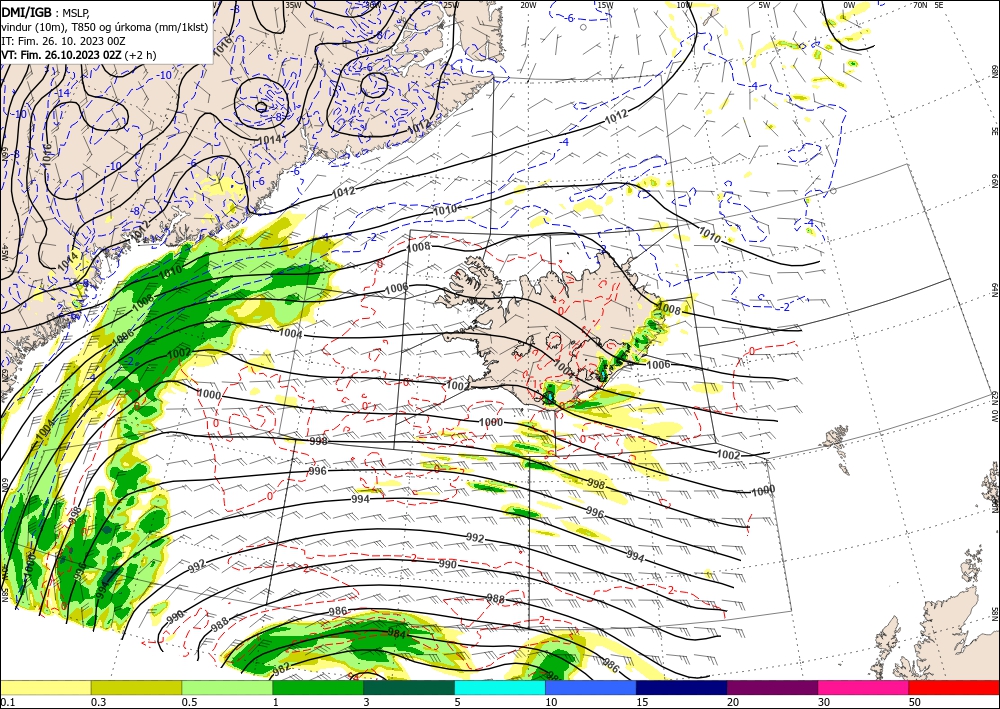Image resolution: width=1000 pixels, height=709 pixels.
Task: Click the legend value "1"
Action: 276,702
